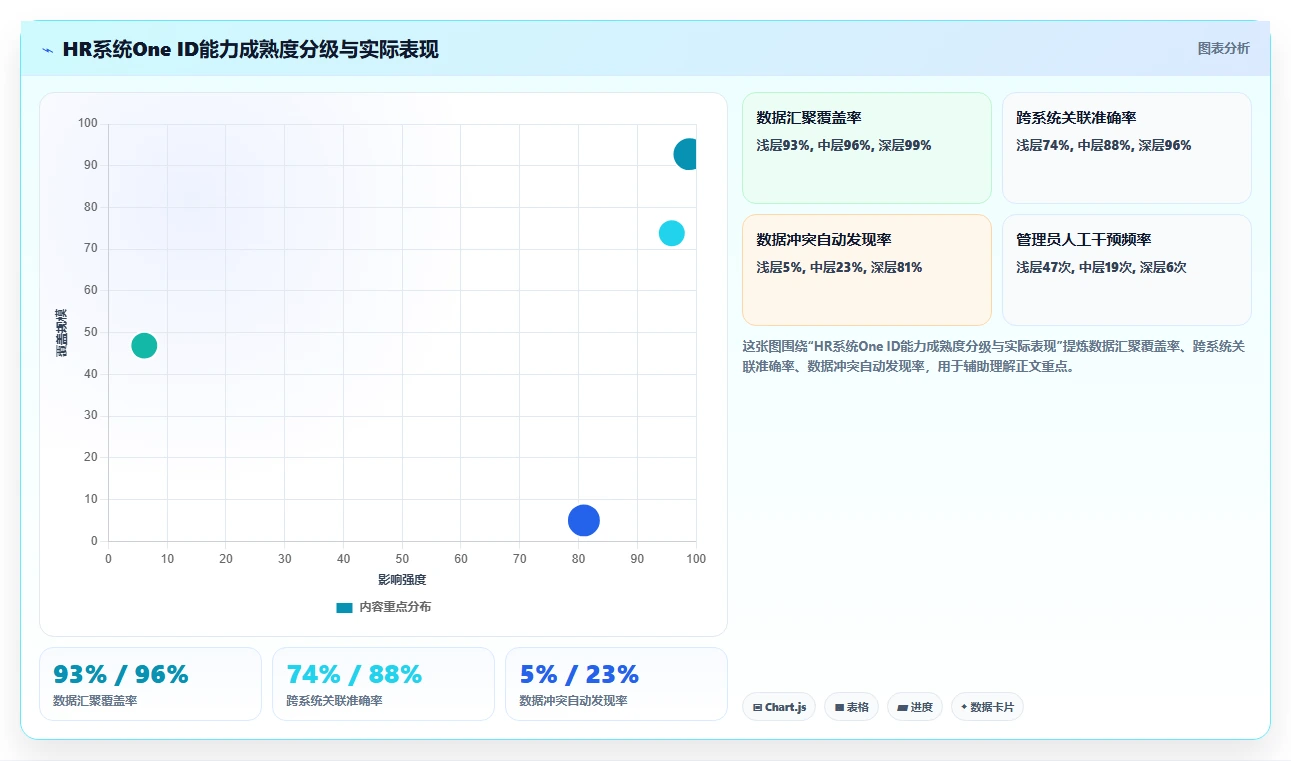The height and width of the screenshot is (761, 1291).
Task: Click the 内容重点分布 legend label
Action: [x=395, y=607]
